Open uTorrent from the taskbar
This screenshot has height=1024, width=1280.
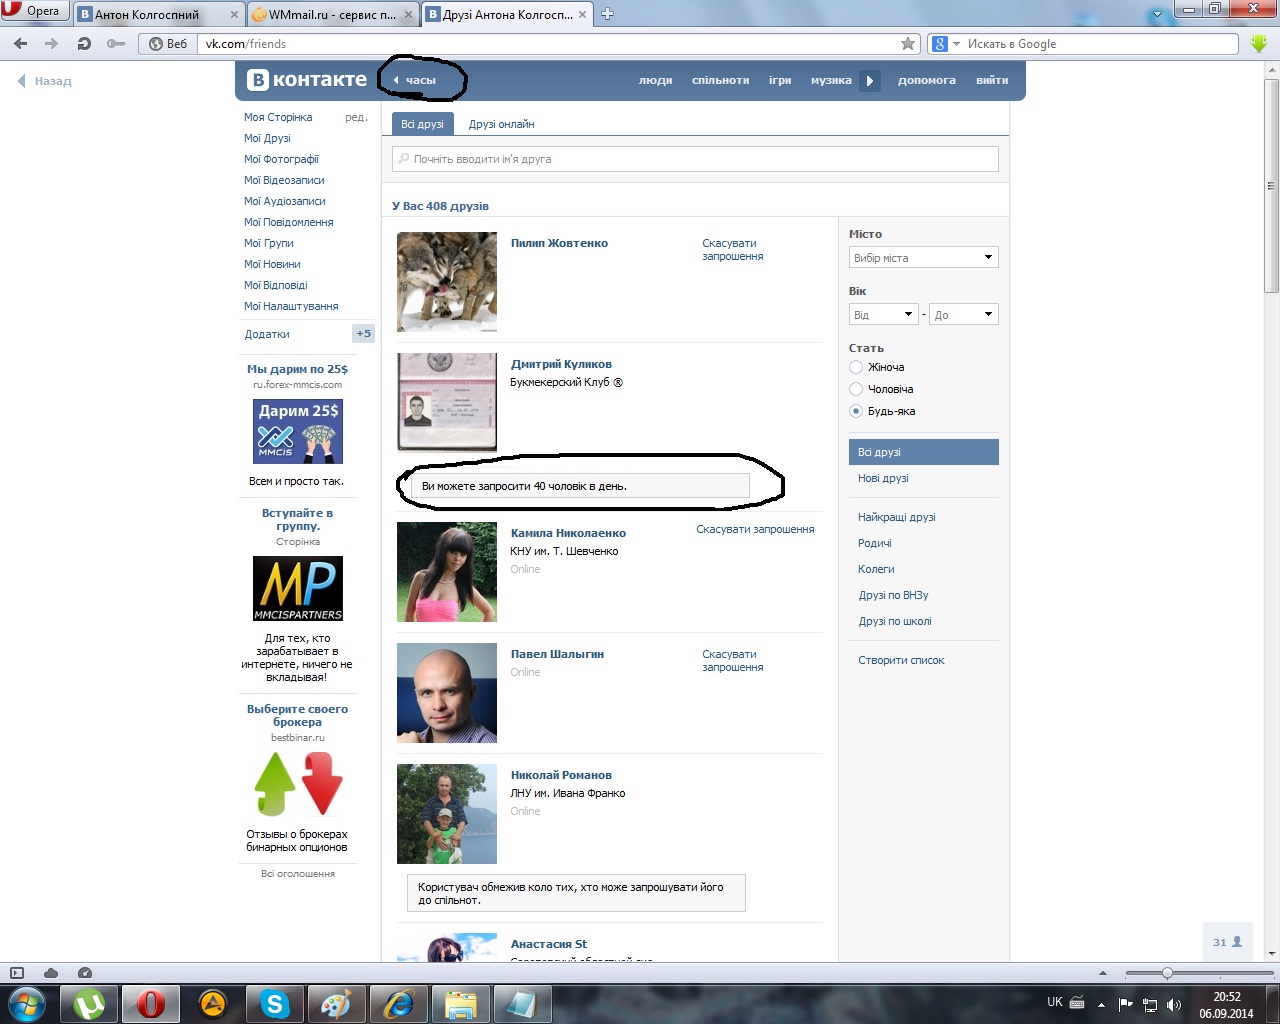89,1004
